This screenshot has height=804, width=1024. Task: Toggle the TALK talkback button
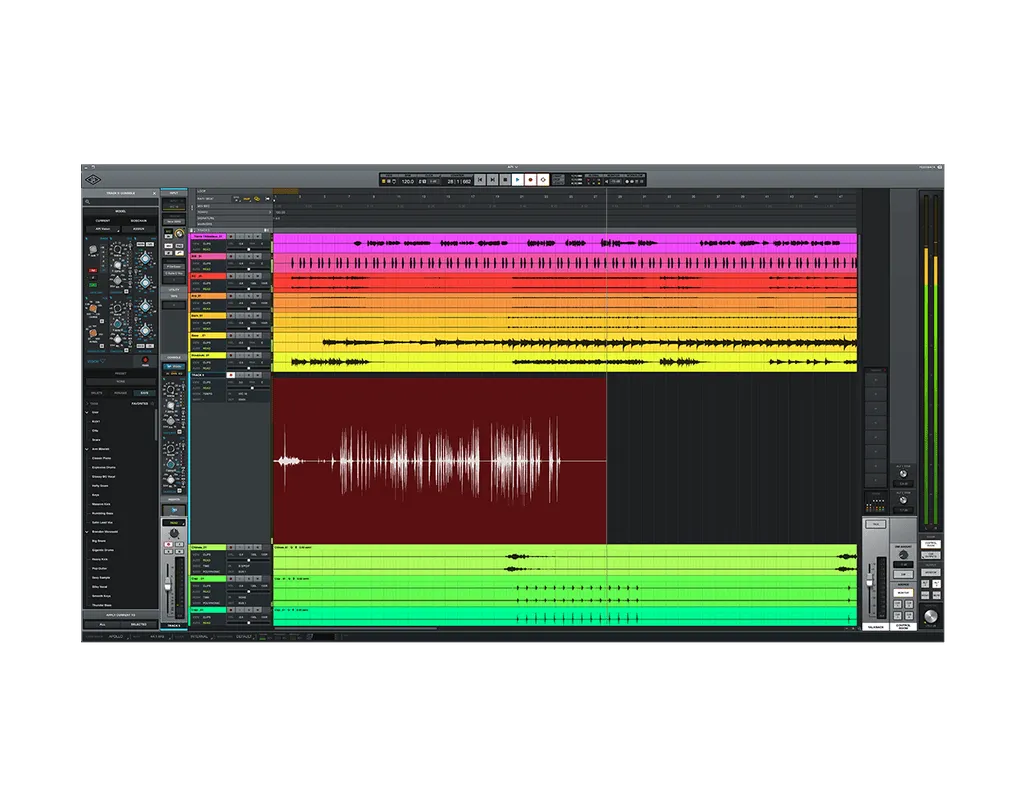tap(876, 524)
